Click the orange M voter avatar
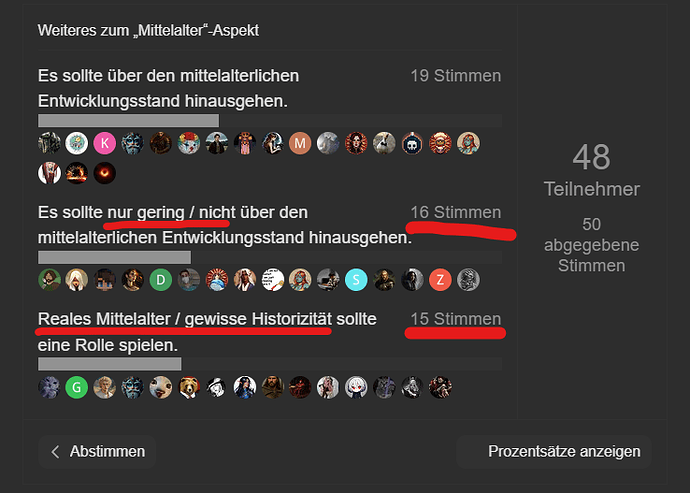 point(300,143)
